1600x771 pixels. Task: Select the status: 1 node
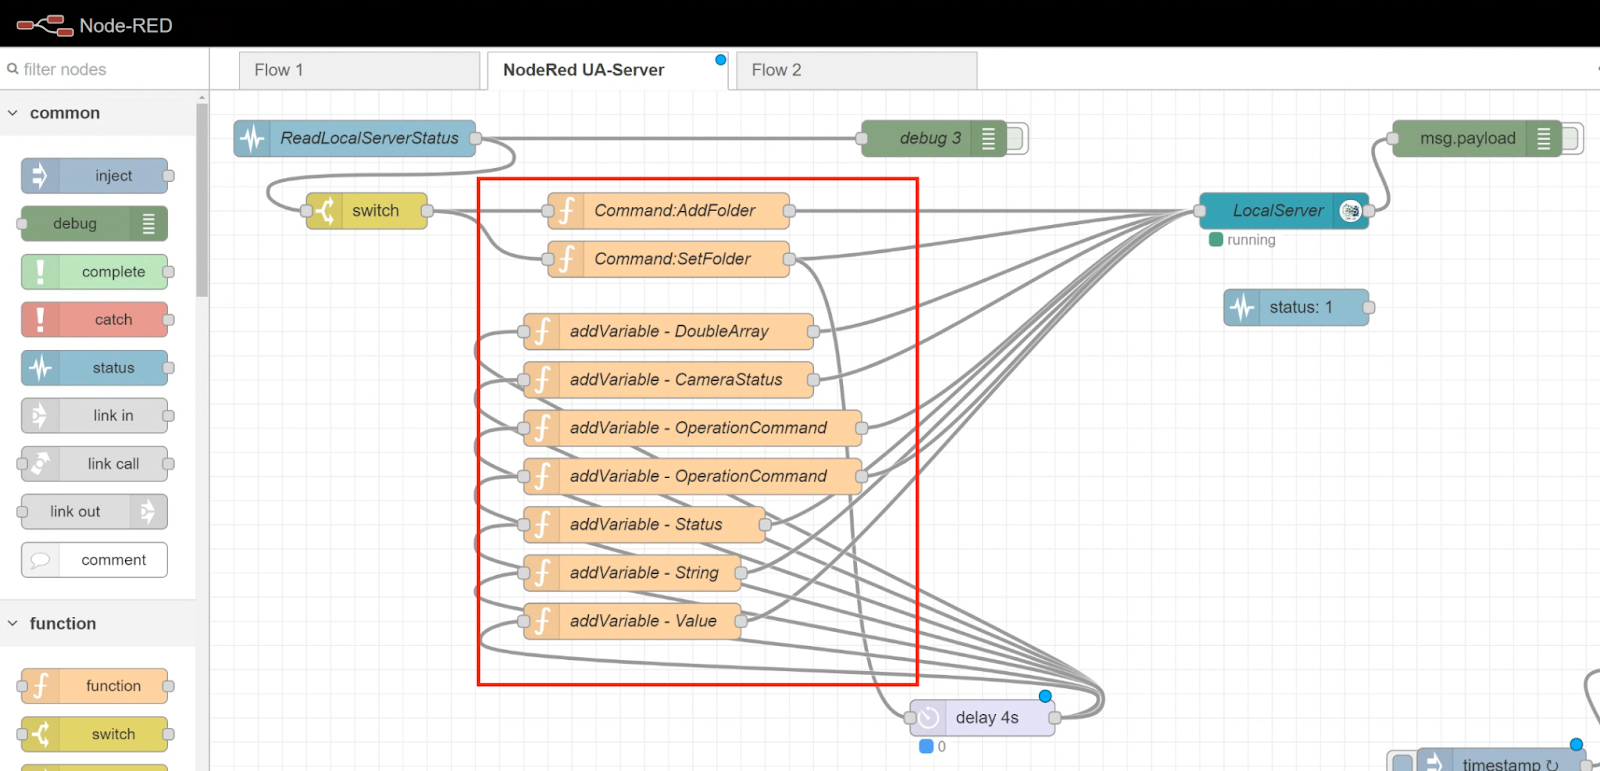click(x=1296, y=308)
